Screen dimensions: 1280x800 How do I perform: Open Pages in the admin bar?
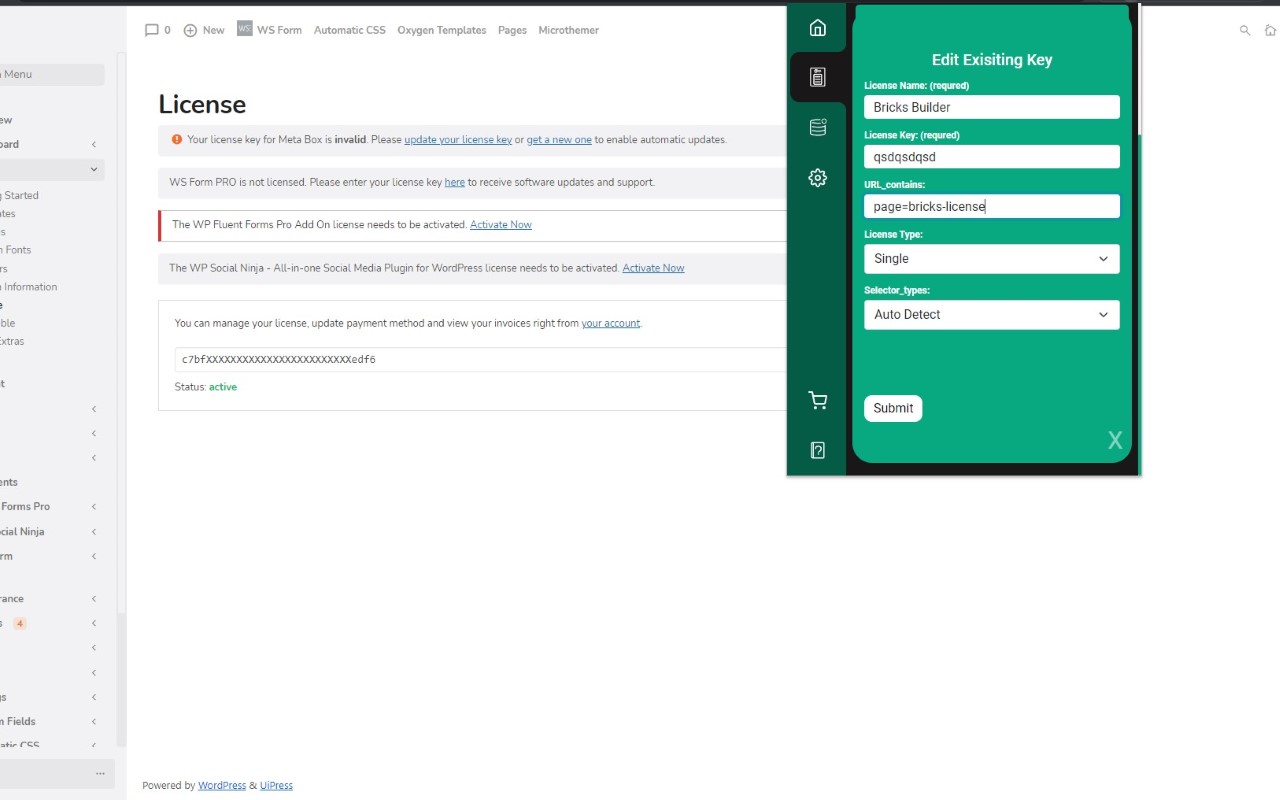[x=512, y=30]
